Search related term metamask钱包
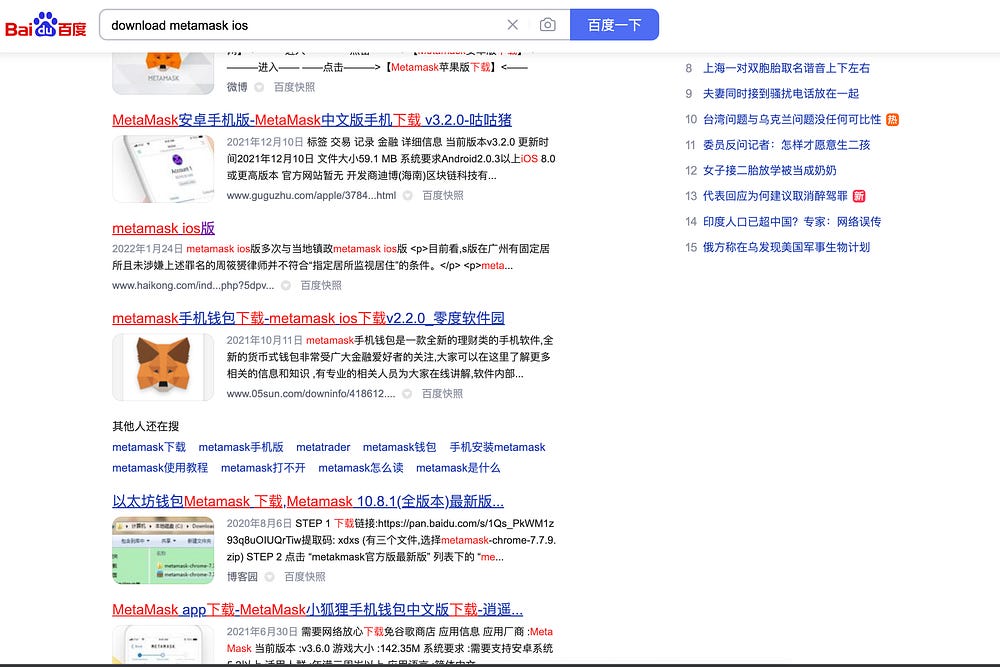This screenshot has width=1000, height=667. pos(399,447)
